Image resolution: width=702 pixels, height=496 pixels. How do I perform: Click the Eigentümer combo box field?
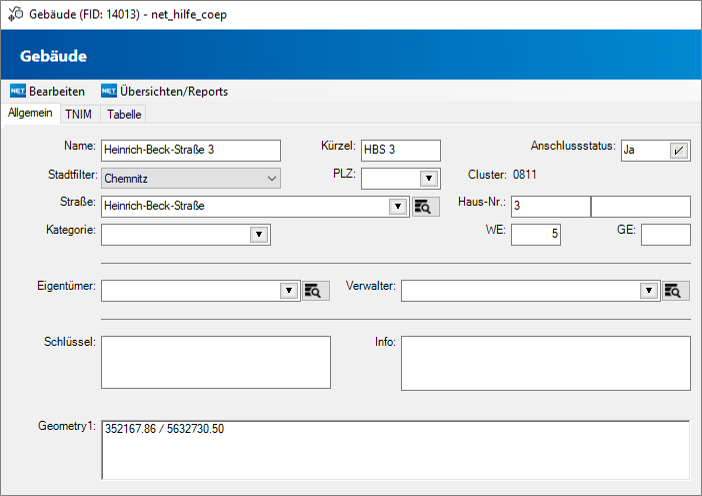click(201, 291)
